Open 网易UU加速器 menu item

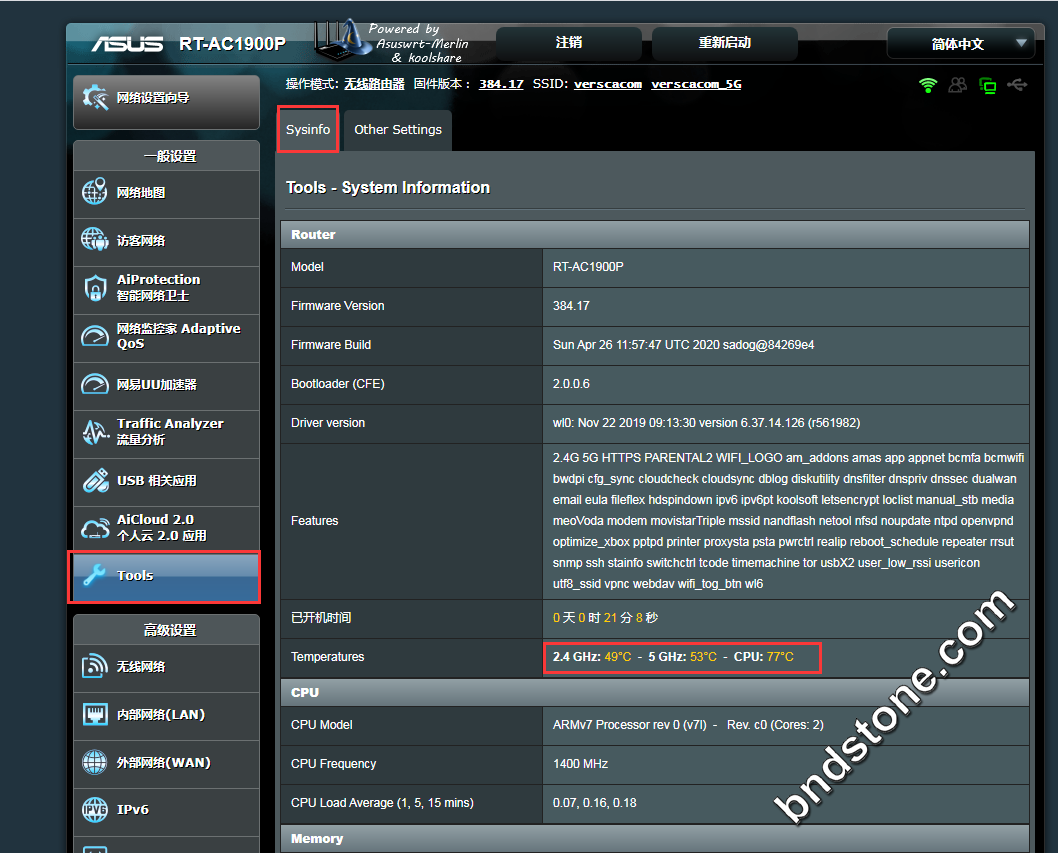coord(166,385)
